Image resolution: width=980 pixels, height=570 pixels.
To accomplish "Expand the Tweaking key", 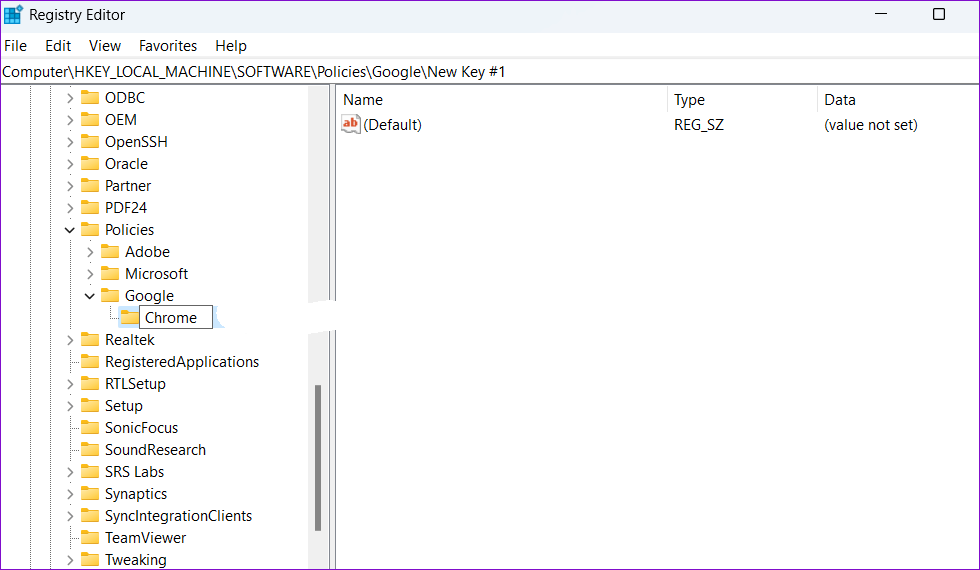I will pyautogui.click(x=70, y=560).
